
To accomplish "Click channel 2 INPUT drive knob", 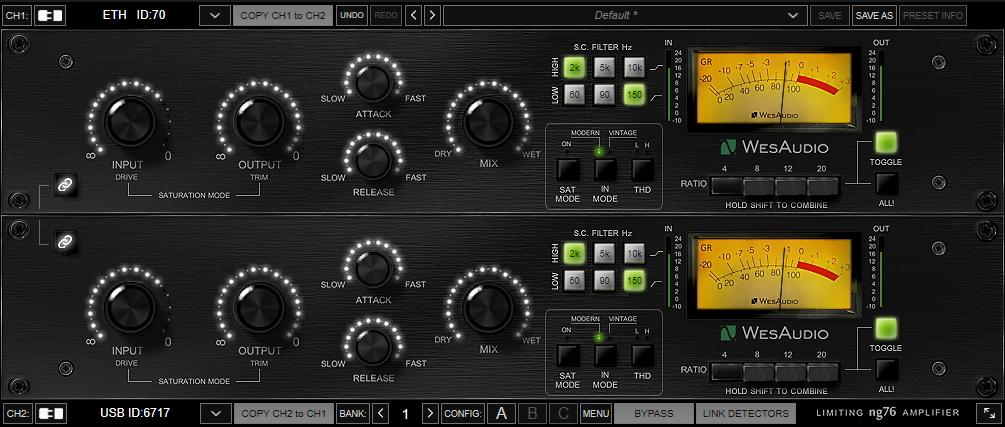I will (x=130, y=308).
